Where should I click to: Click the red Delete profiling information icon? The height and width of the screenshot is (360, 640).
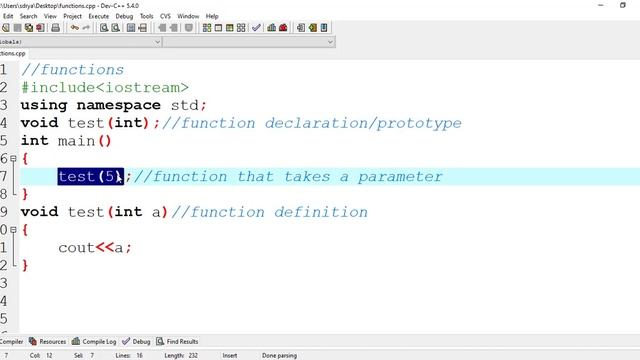click(283, 28)
